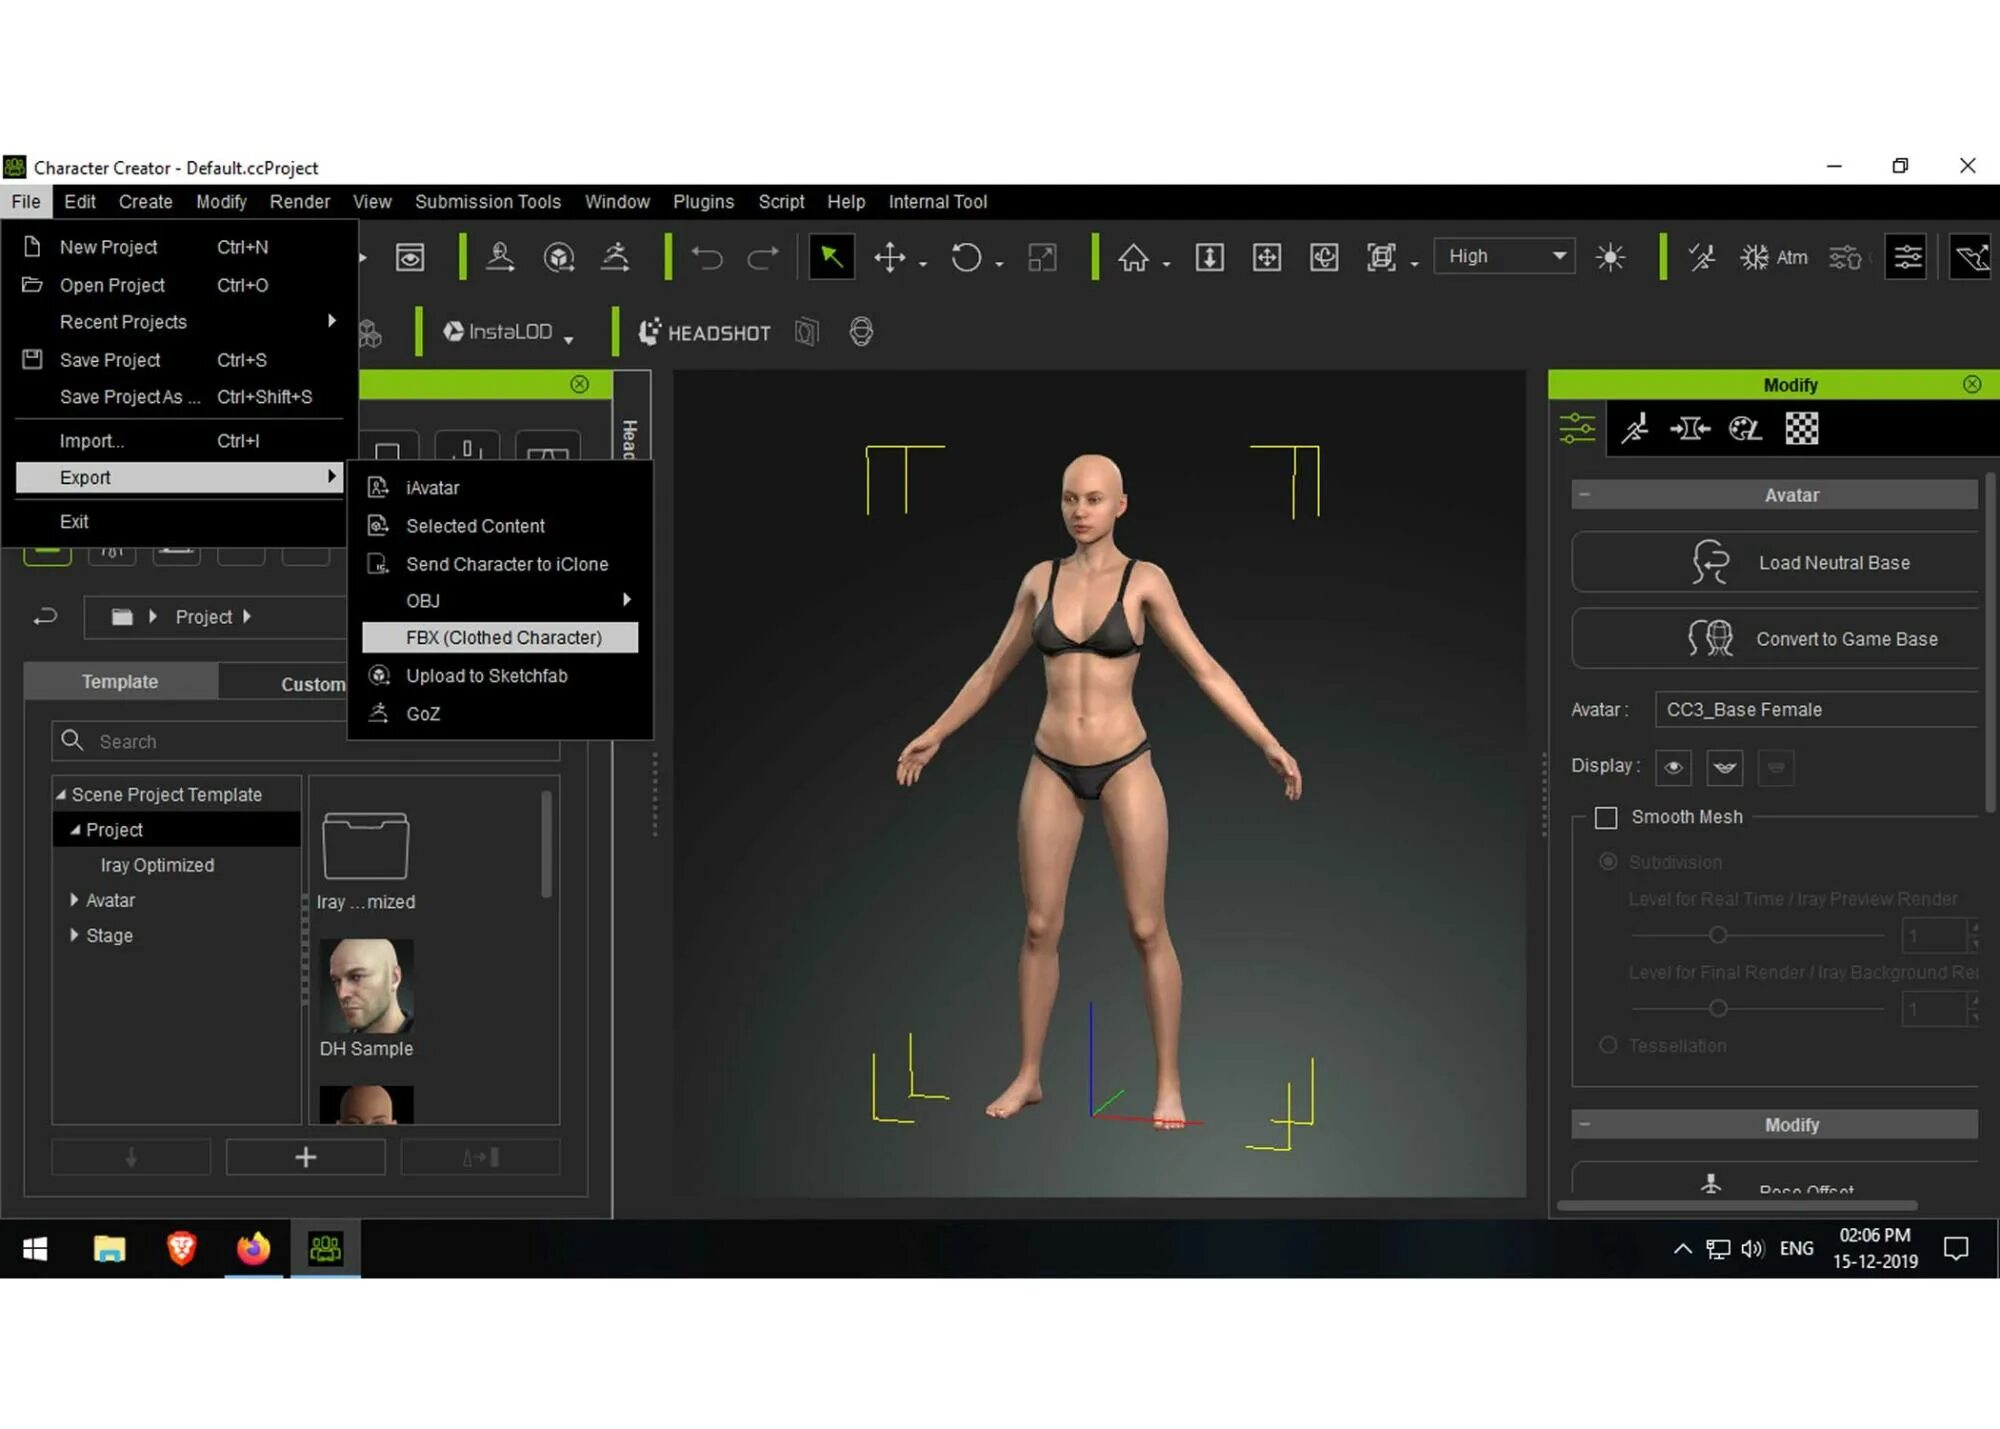Open the Recent Projects submenu
Image resolution: width=2000 pixels, height=1429 pixels.
coord(180,321)
